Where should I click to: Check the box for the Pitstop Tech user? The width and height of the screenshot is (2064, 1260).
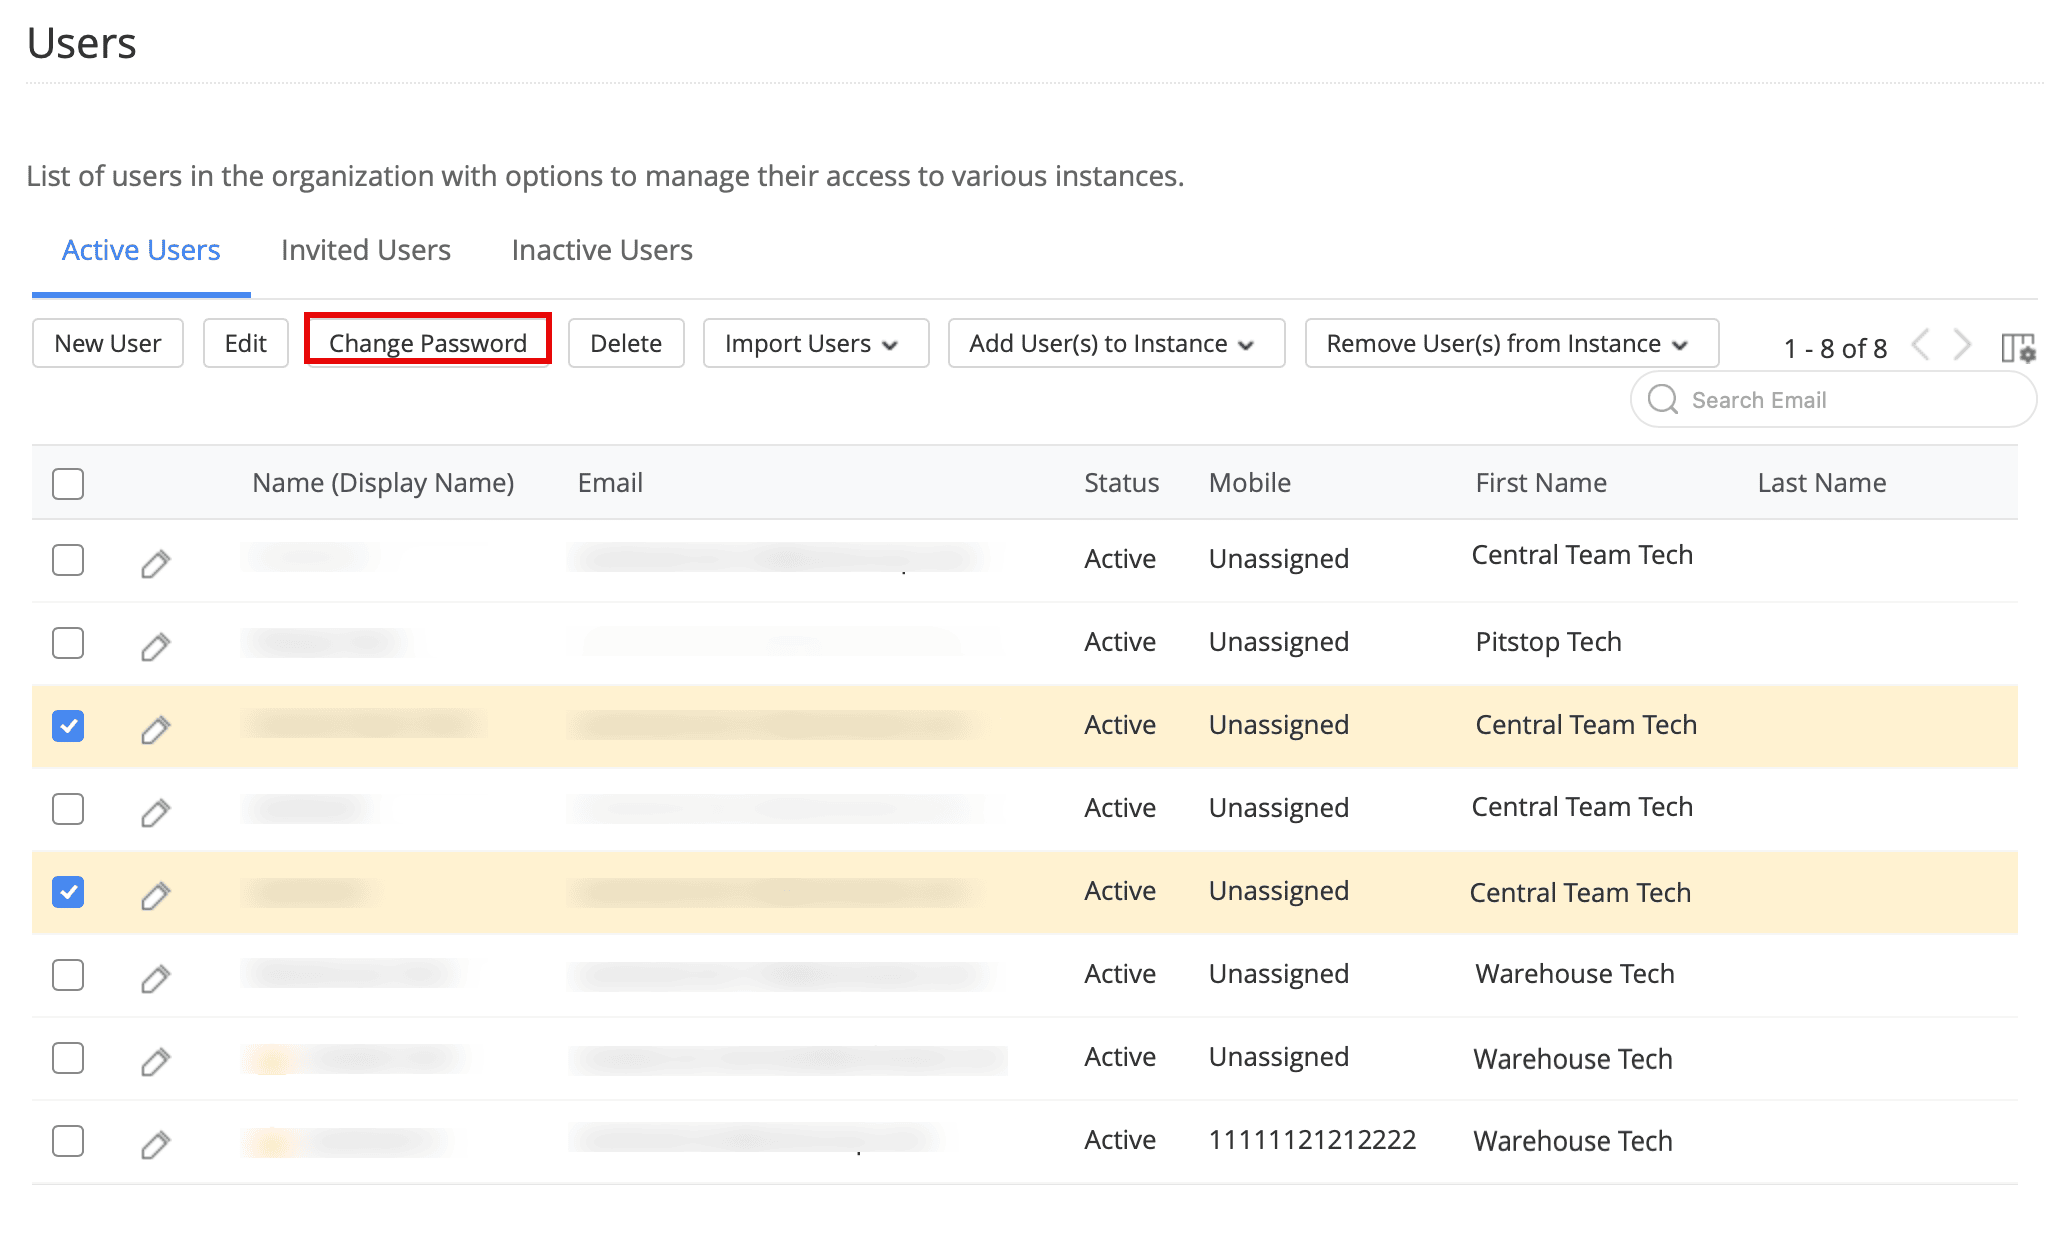point(68,643)
